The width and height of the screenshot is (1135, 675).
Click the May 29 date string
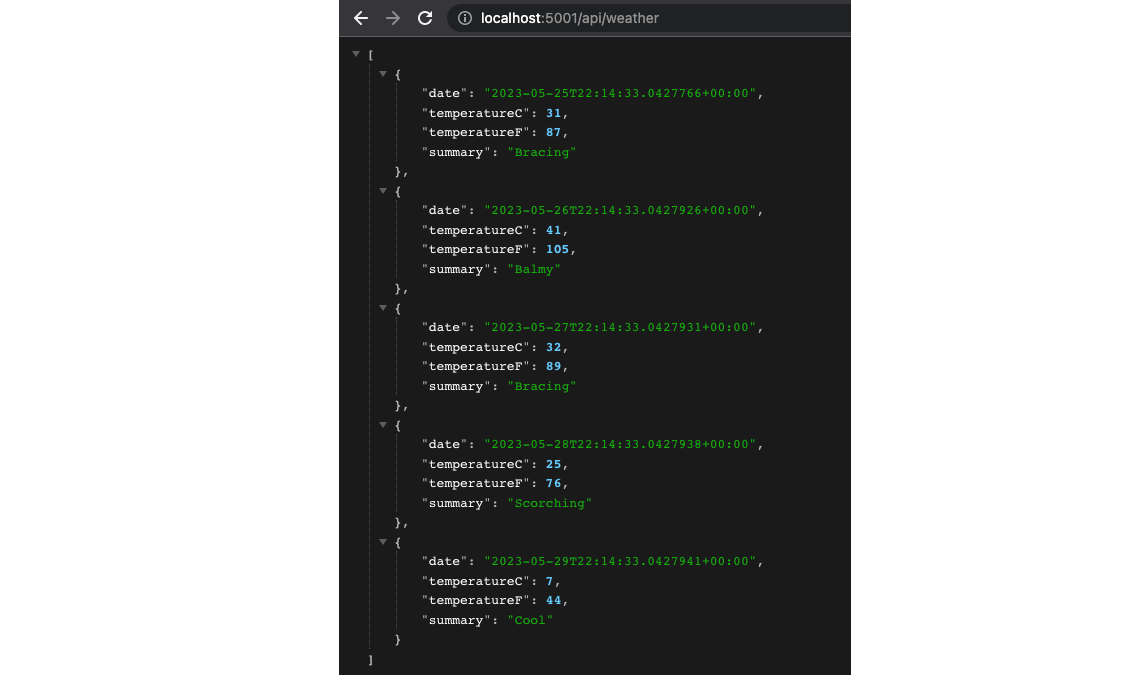(x=621, y=561)
